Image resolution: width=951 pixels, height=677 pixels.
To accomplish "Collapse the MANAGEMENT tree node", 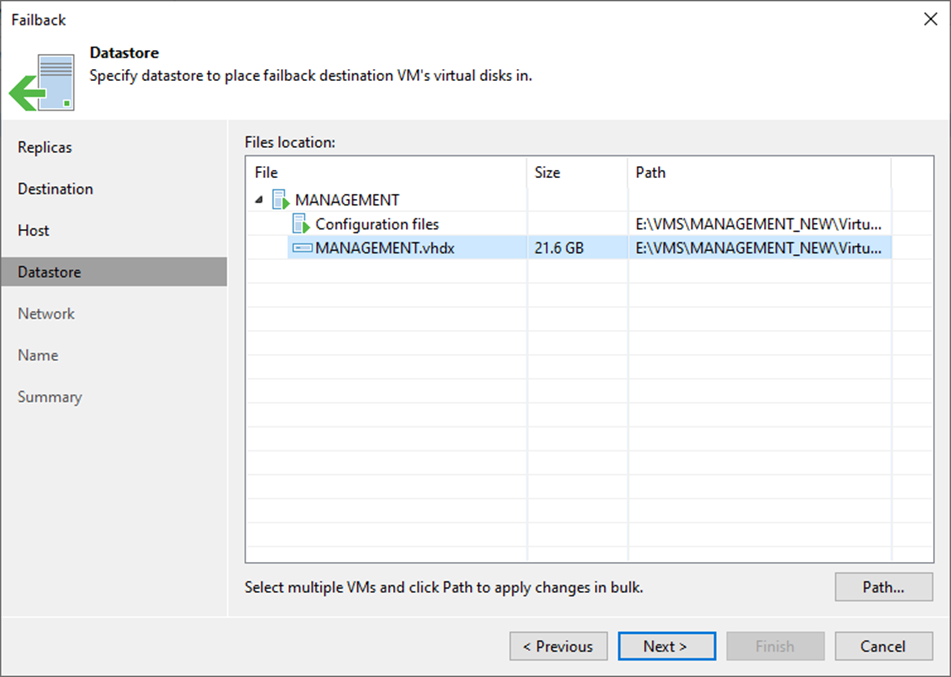I will tap(260, 200).
